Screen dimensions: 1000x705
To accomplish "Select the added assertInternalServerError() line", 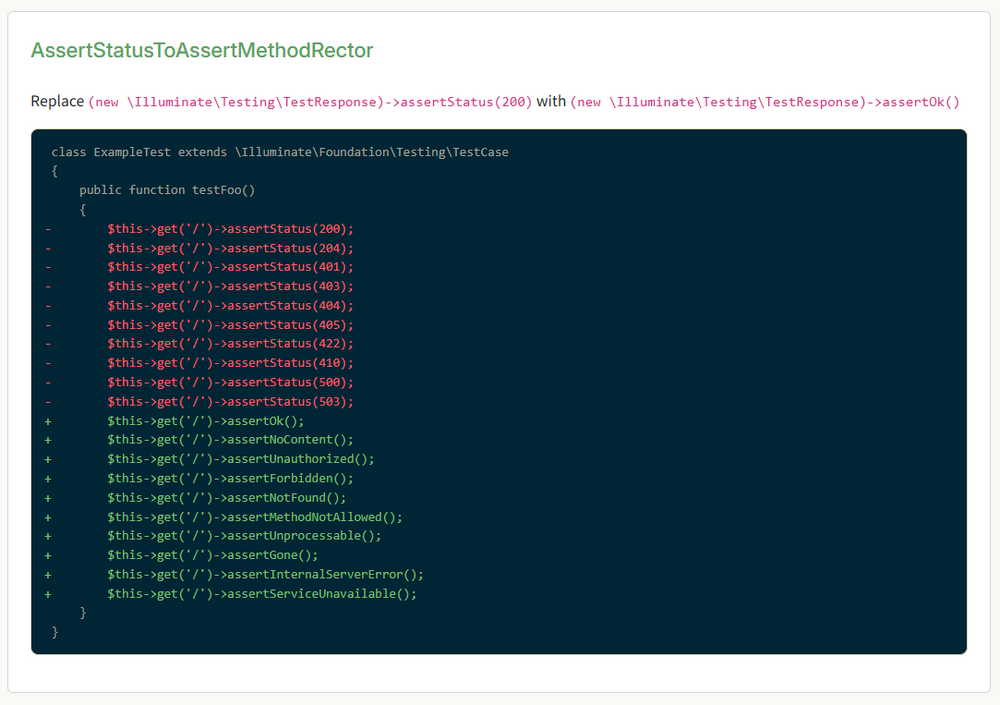I will click(265, 575).
